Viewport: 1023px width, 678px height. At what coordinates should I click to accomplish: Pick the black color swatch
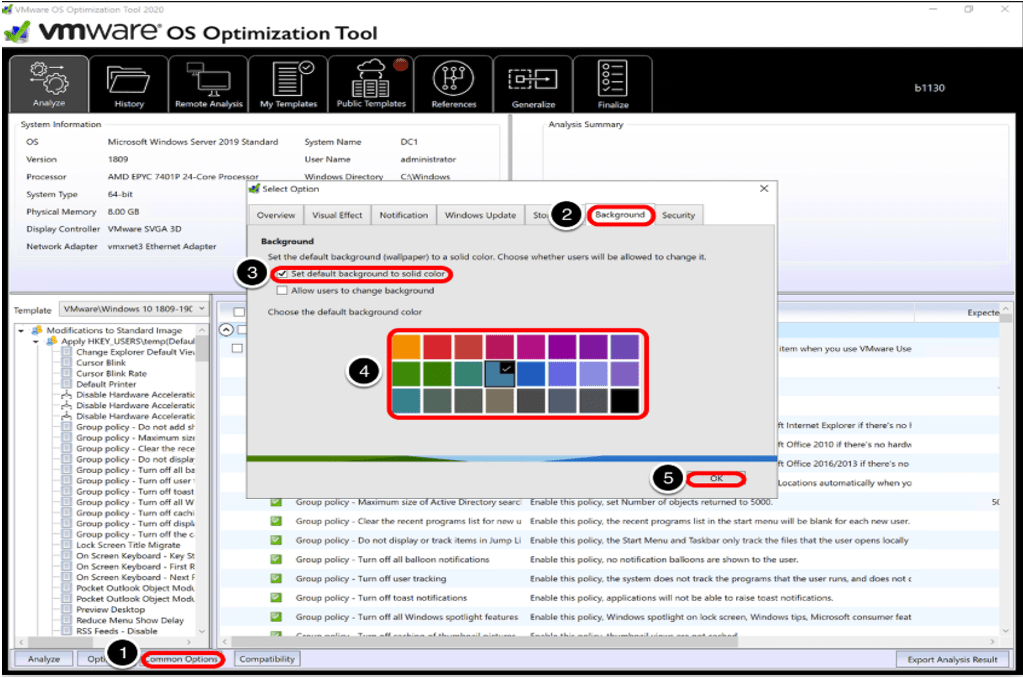click(x=624, y=400)
